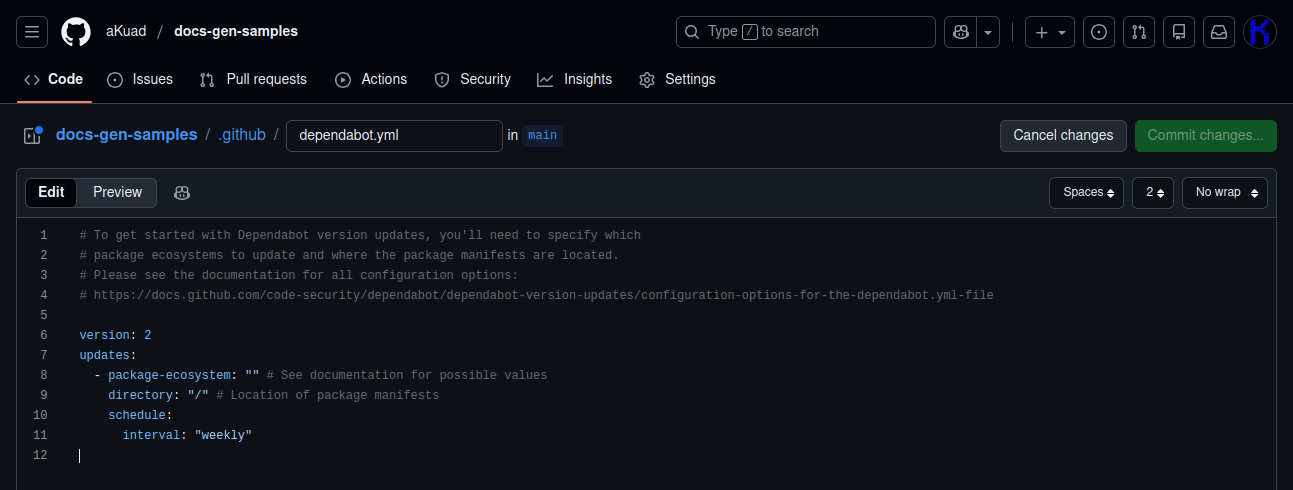Cancel changes to the file
This screenshot has width=1293, height=490.
1063,135
